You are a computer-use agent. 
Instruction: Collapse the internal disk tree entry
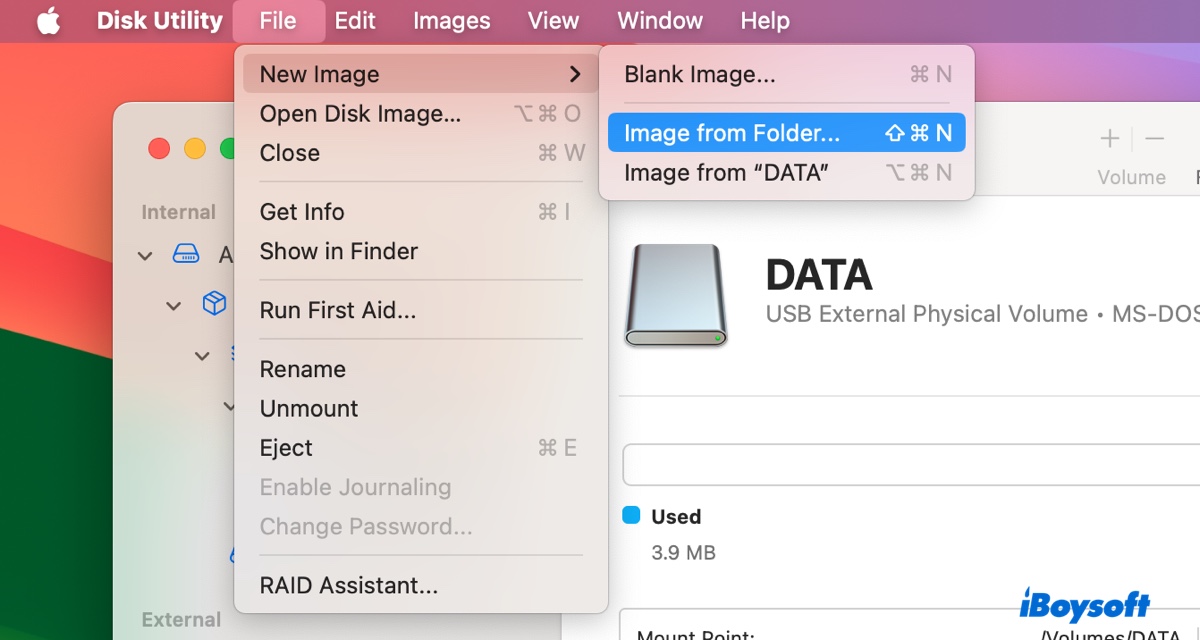[144, 256]
